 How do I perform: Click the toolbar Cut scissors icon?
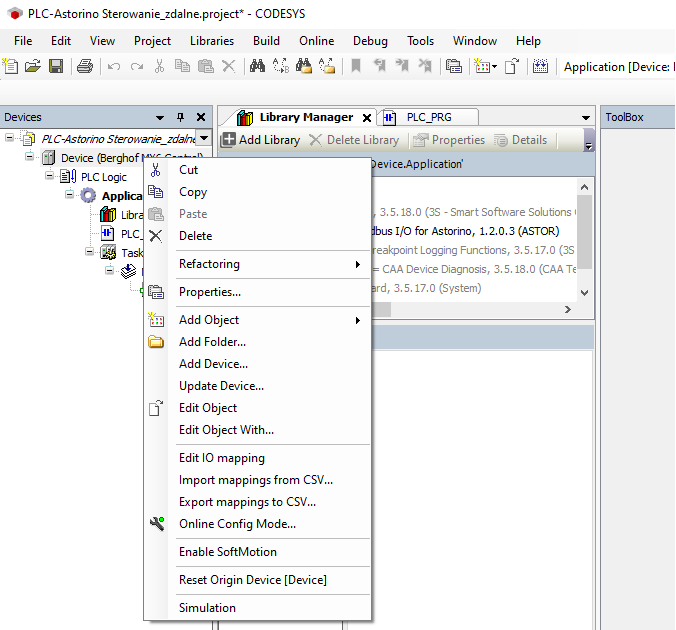pyautogui.click(x=160, y=66)
